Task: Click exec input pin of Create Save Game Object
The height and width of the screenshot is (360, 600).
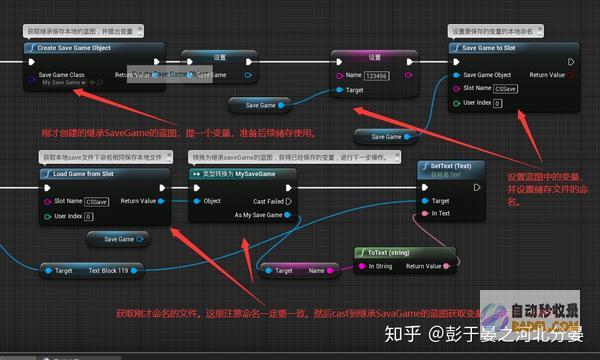Action: 32,62
